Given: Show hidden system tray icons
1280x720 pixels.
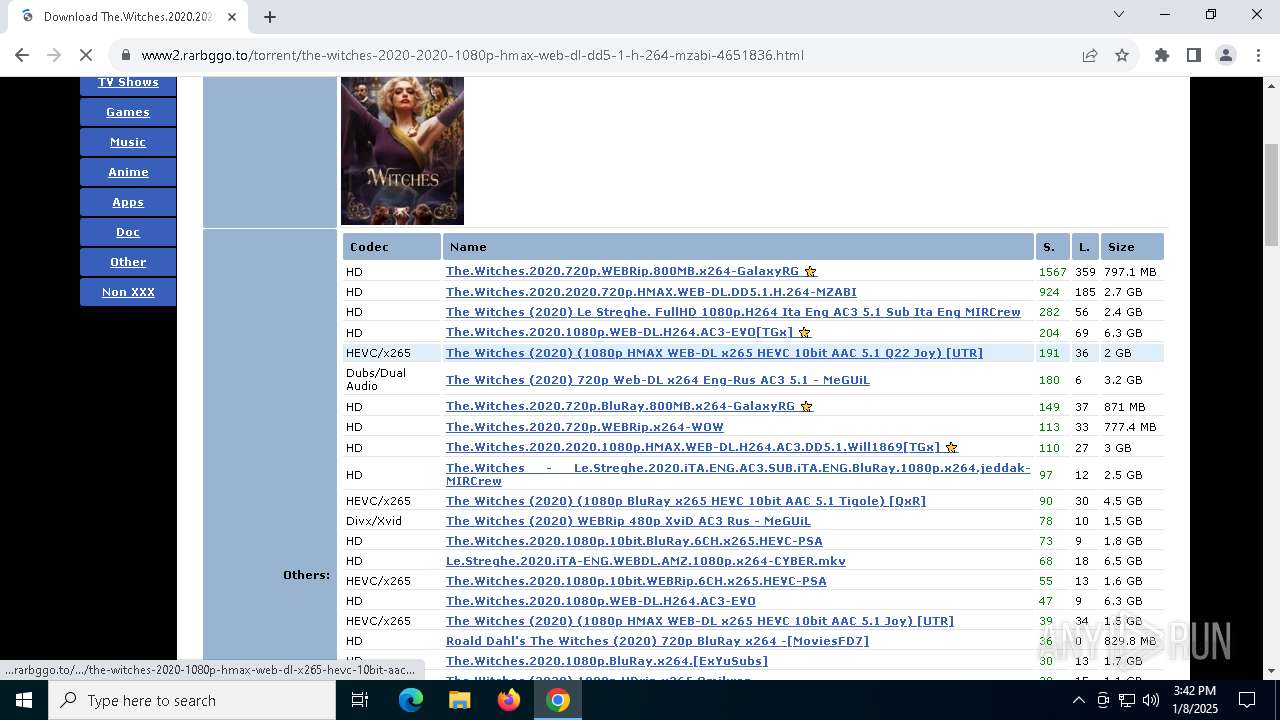Looking at the screenshot, I should [x=1078, y=700].
